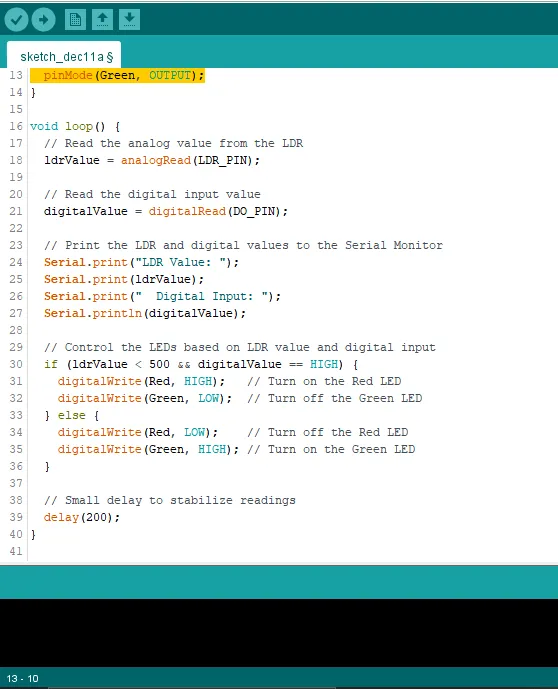Click digitalWrite(Green, LOW) line

(x=145, y=398)
